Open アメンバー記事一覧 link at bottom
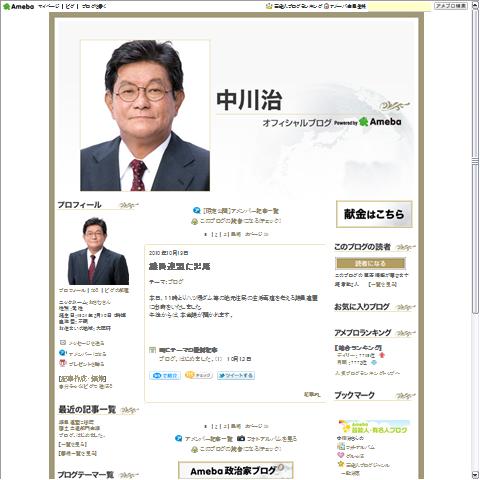 pyautogui.click(x=209, y=439)
